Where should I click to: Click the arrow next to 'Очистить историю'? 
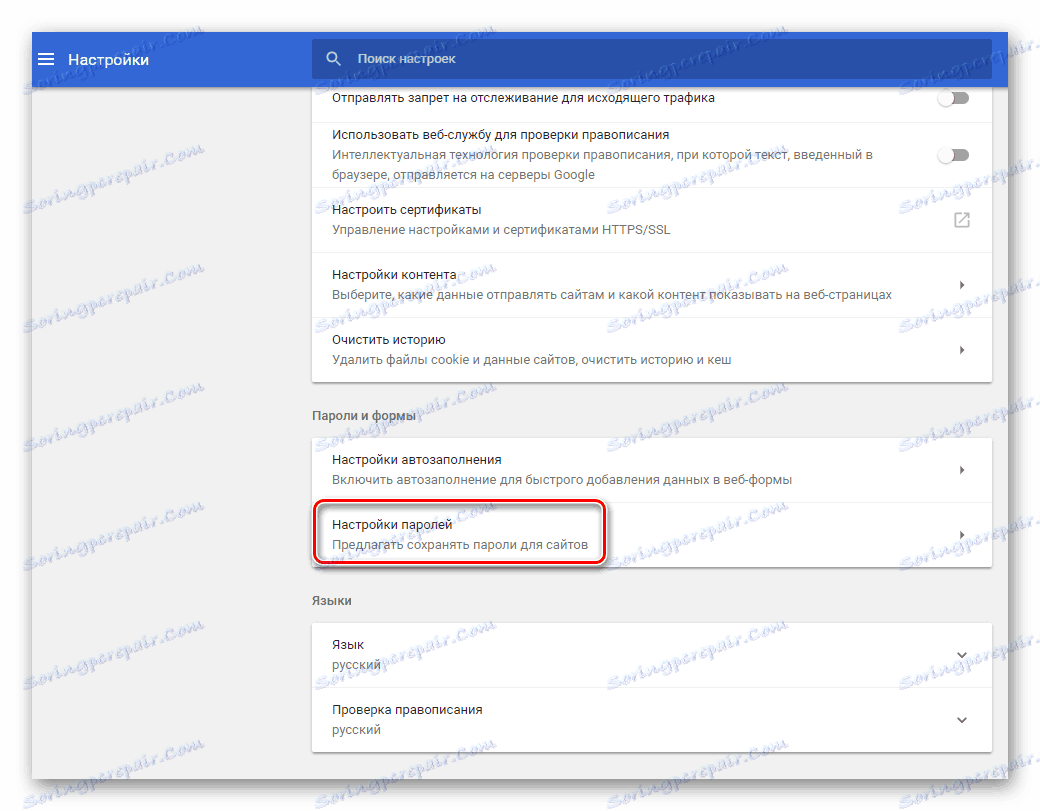[962, 350]
